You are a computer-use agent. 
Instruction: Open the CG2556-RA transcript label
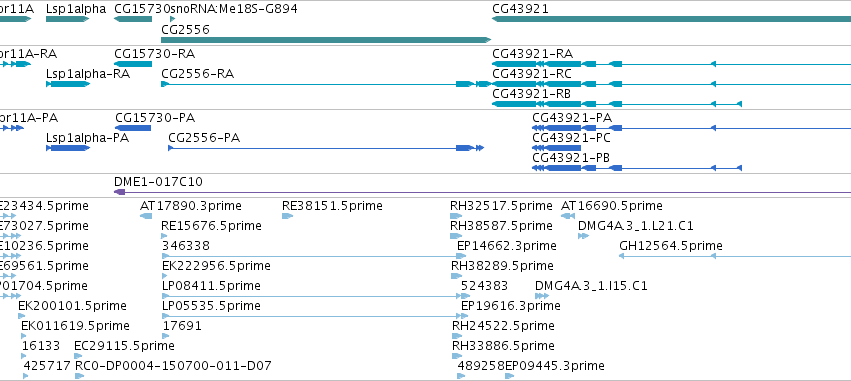[x=198, y=74]
